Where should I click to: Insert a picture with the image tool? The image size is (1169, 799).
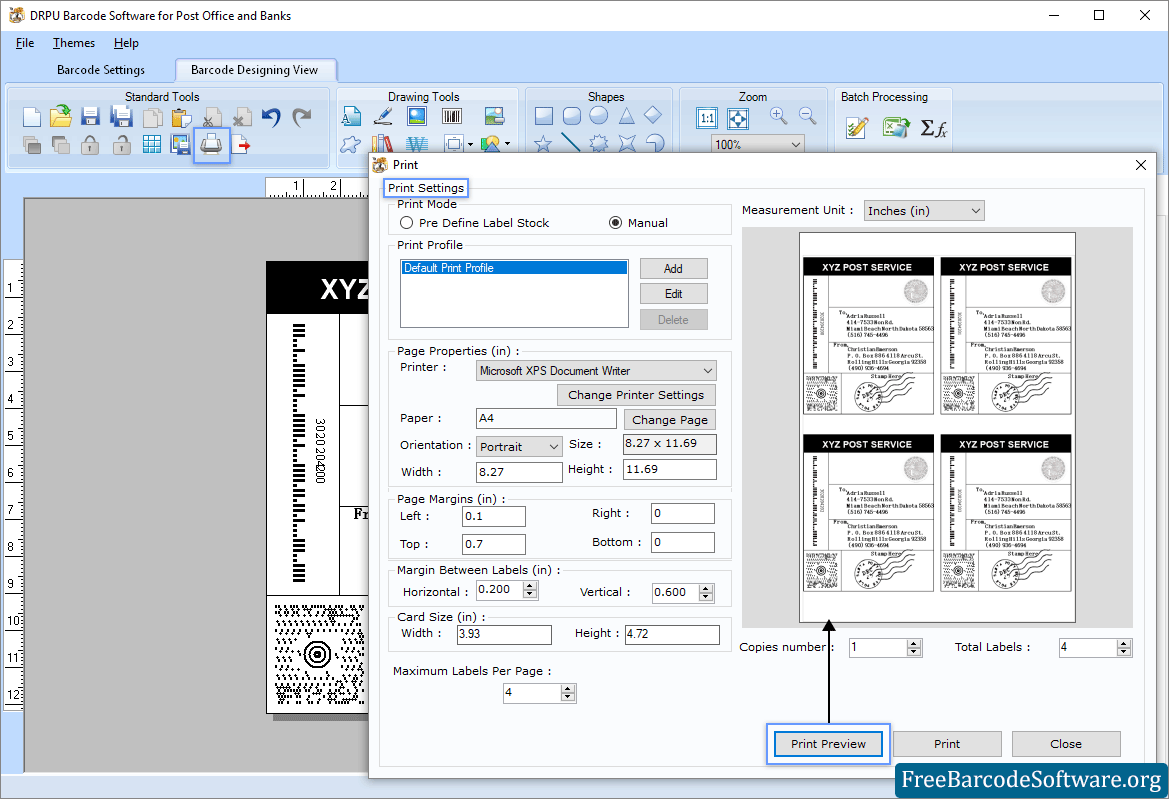(x=417, y=116)
